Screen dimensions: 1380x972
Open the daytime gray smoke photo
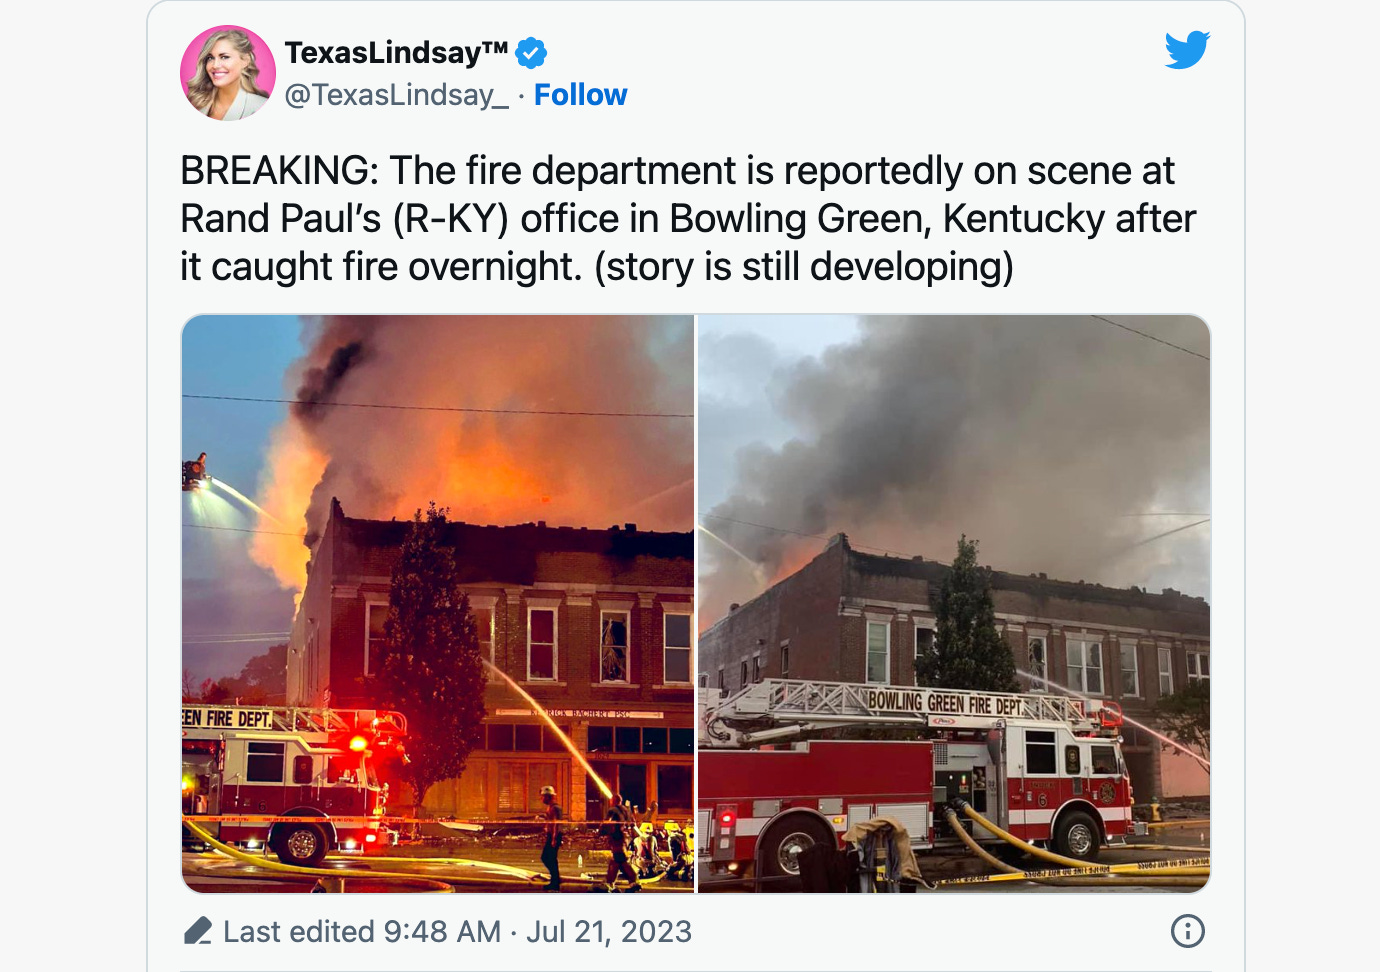click(954, 604)
